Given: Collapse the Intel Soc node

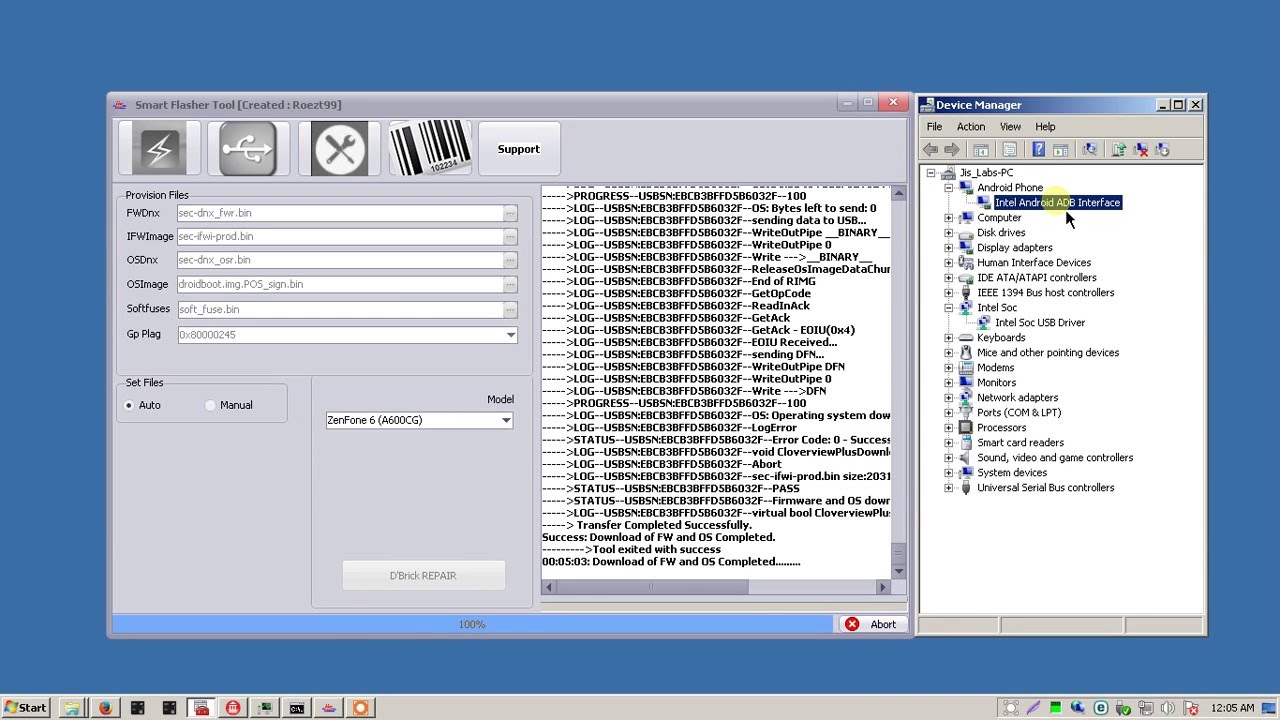Looking at the screenshot, I should tap(948, 308).
